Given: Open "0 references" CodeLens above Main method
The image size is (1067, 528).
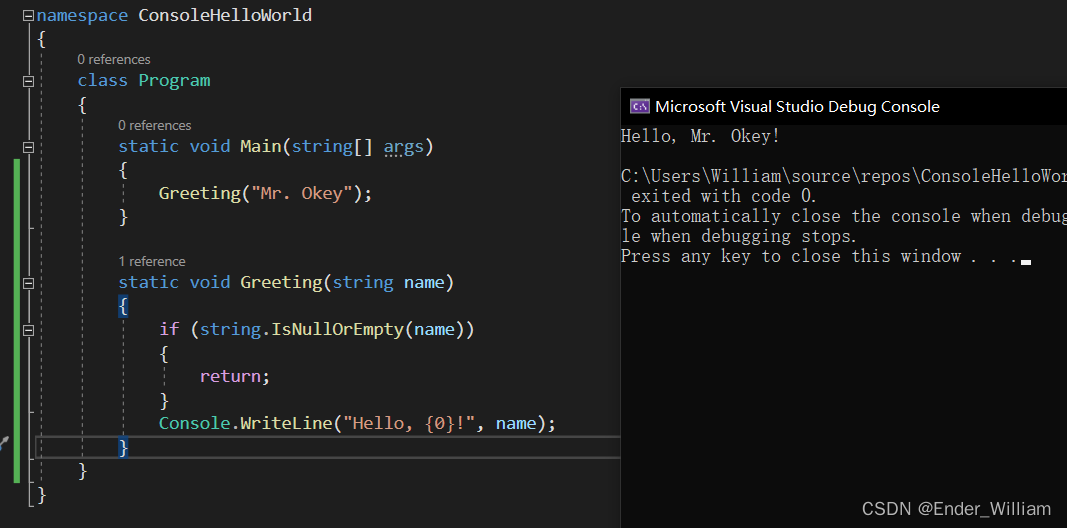Looking at the screenshot, I should (154, 125).
